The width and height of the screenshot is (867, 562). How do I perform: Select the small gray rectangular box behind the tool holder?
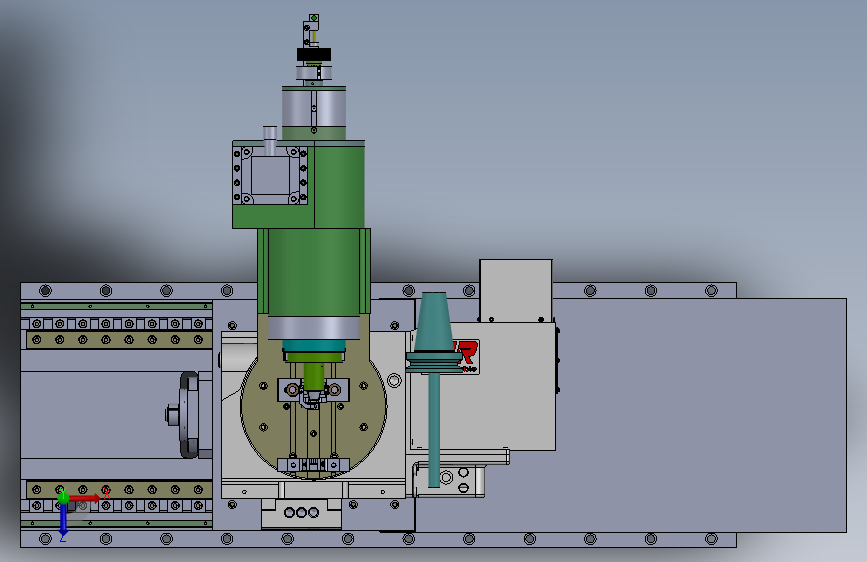(516, 290)
